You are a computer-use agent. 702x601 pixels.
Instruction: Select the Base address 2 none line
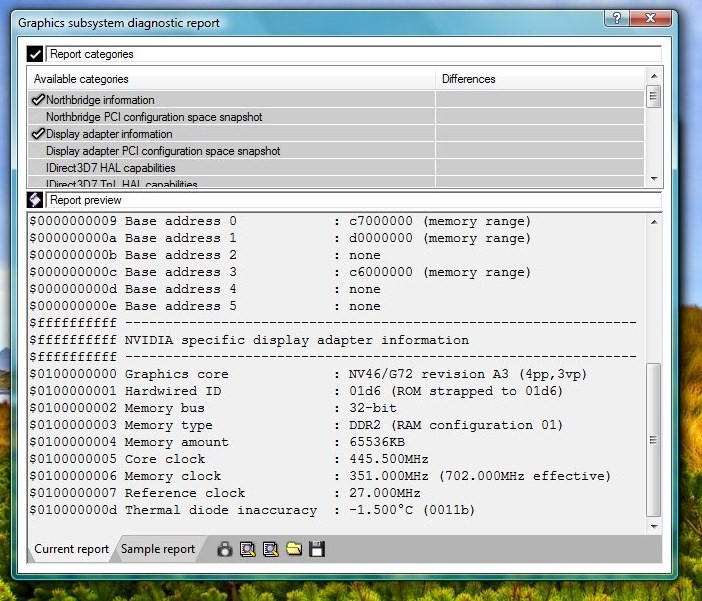[x=205, y=255]
